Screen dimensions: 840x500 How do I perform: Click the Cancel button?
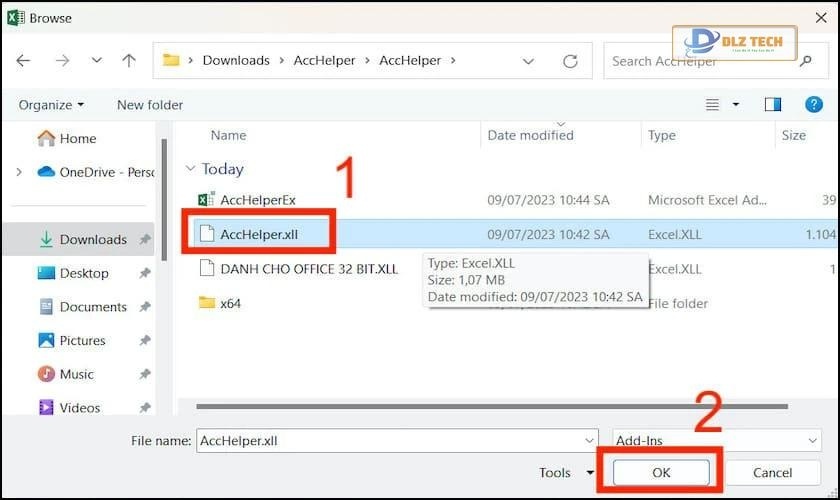[x=772, y=473]
